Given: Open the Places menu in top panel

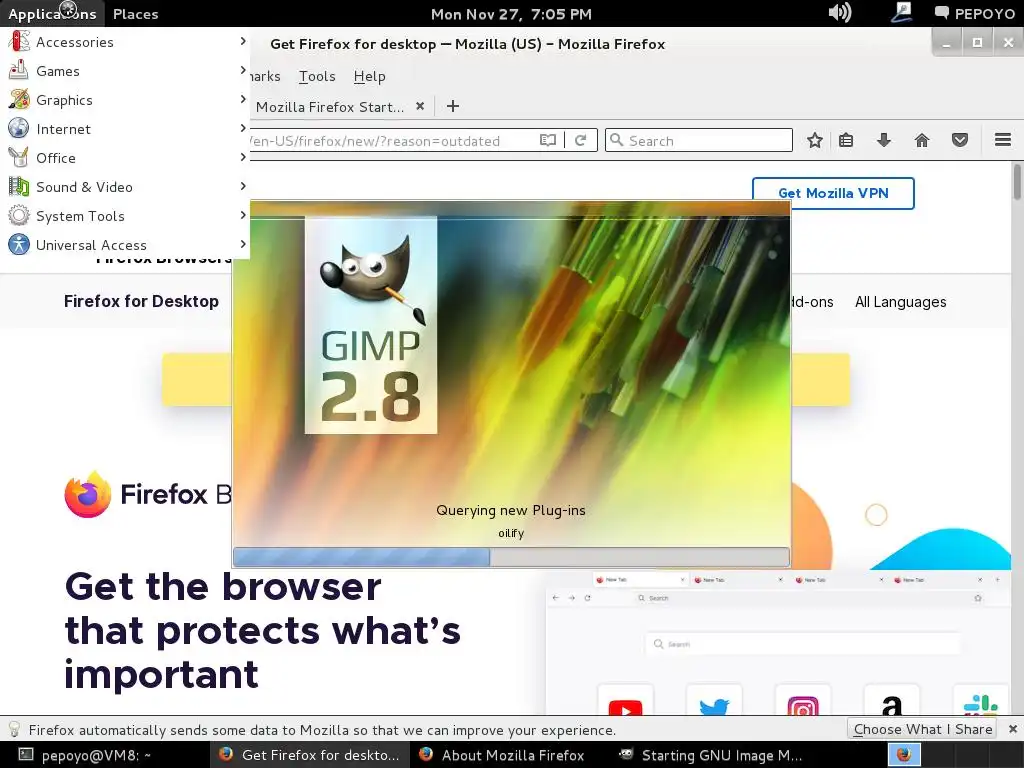Looking at the screenshot, I should click(135, 14).
